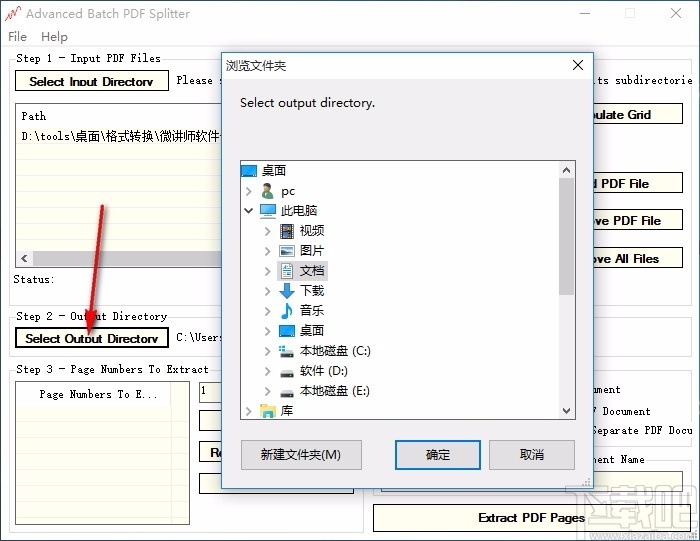Select the 下载 tree row label

(x=312, y=291)
